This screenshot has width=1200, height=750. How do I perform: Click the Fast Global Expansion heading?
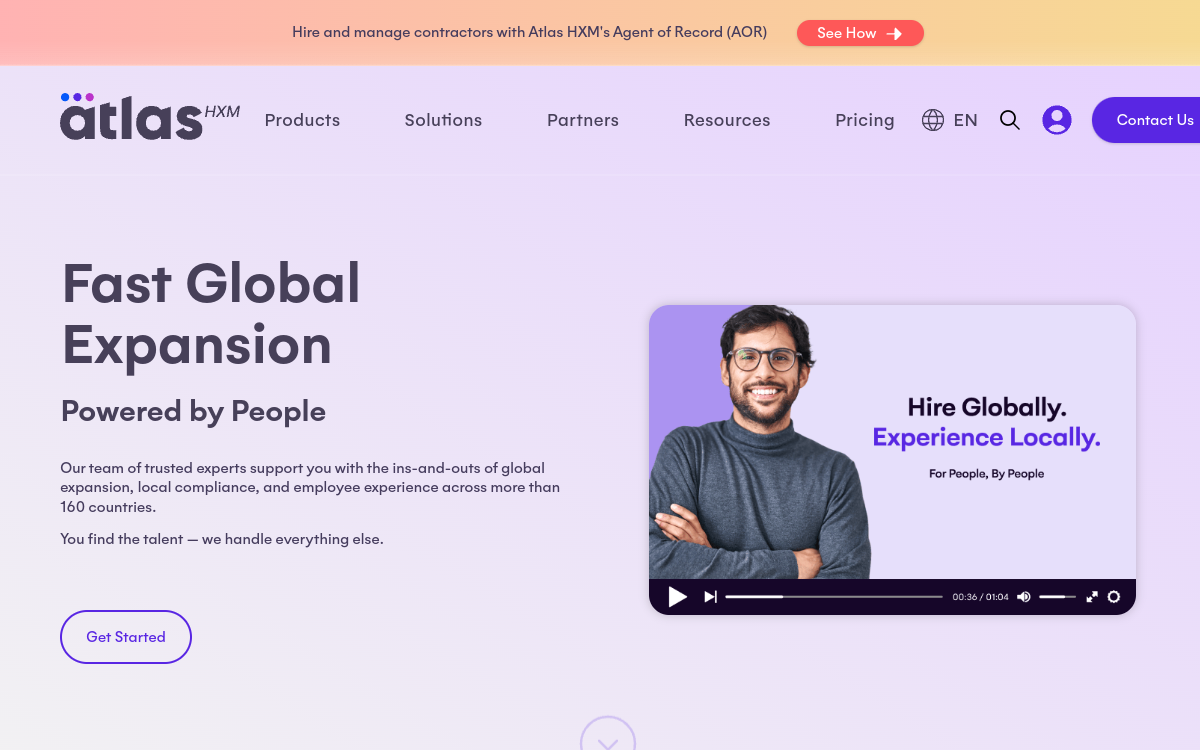click(211, 314)
